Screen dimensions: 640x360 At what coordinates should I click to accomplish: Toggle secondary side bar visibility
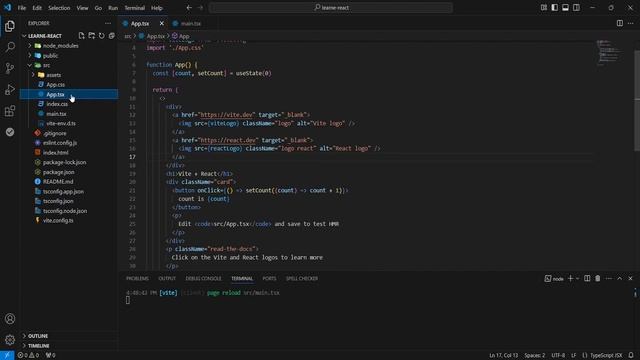pos(576,8)
